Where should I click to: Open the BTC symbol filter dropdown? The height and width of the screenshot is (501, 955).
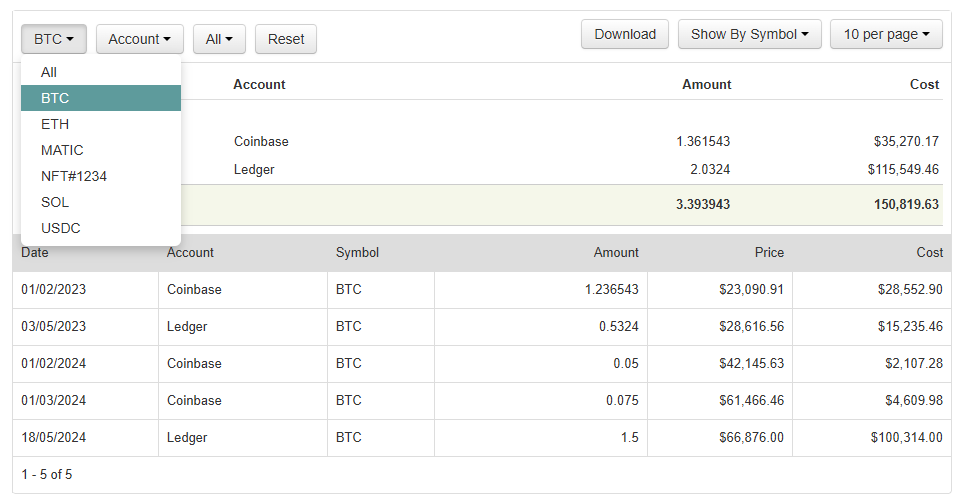tap(54, 39)
